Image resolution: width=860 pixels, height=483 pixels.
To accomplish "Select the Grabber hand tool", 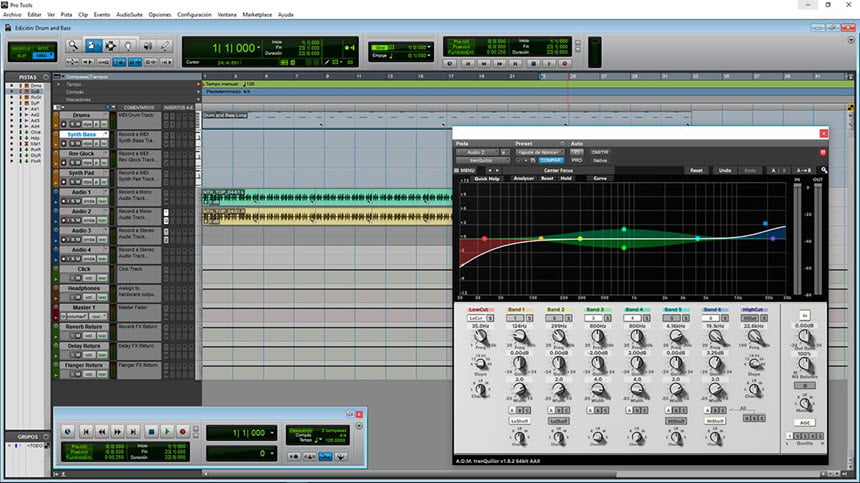I will [x=128, y=46].
